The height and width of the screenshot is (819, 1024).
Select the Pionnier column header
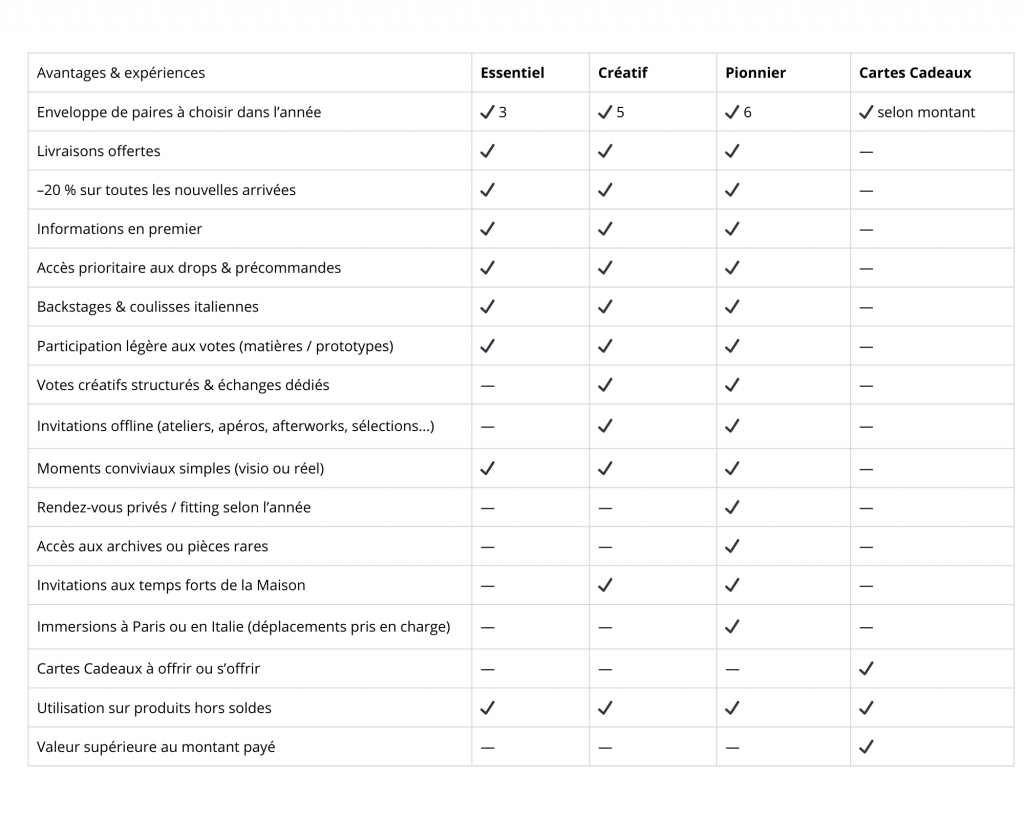[755, 73]
